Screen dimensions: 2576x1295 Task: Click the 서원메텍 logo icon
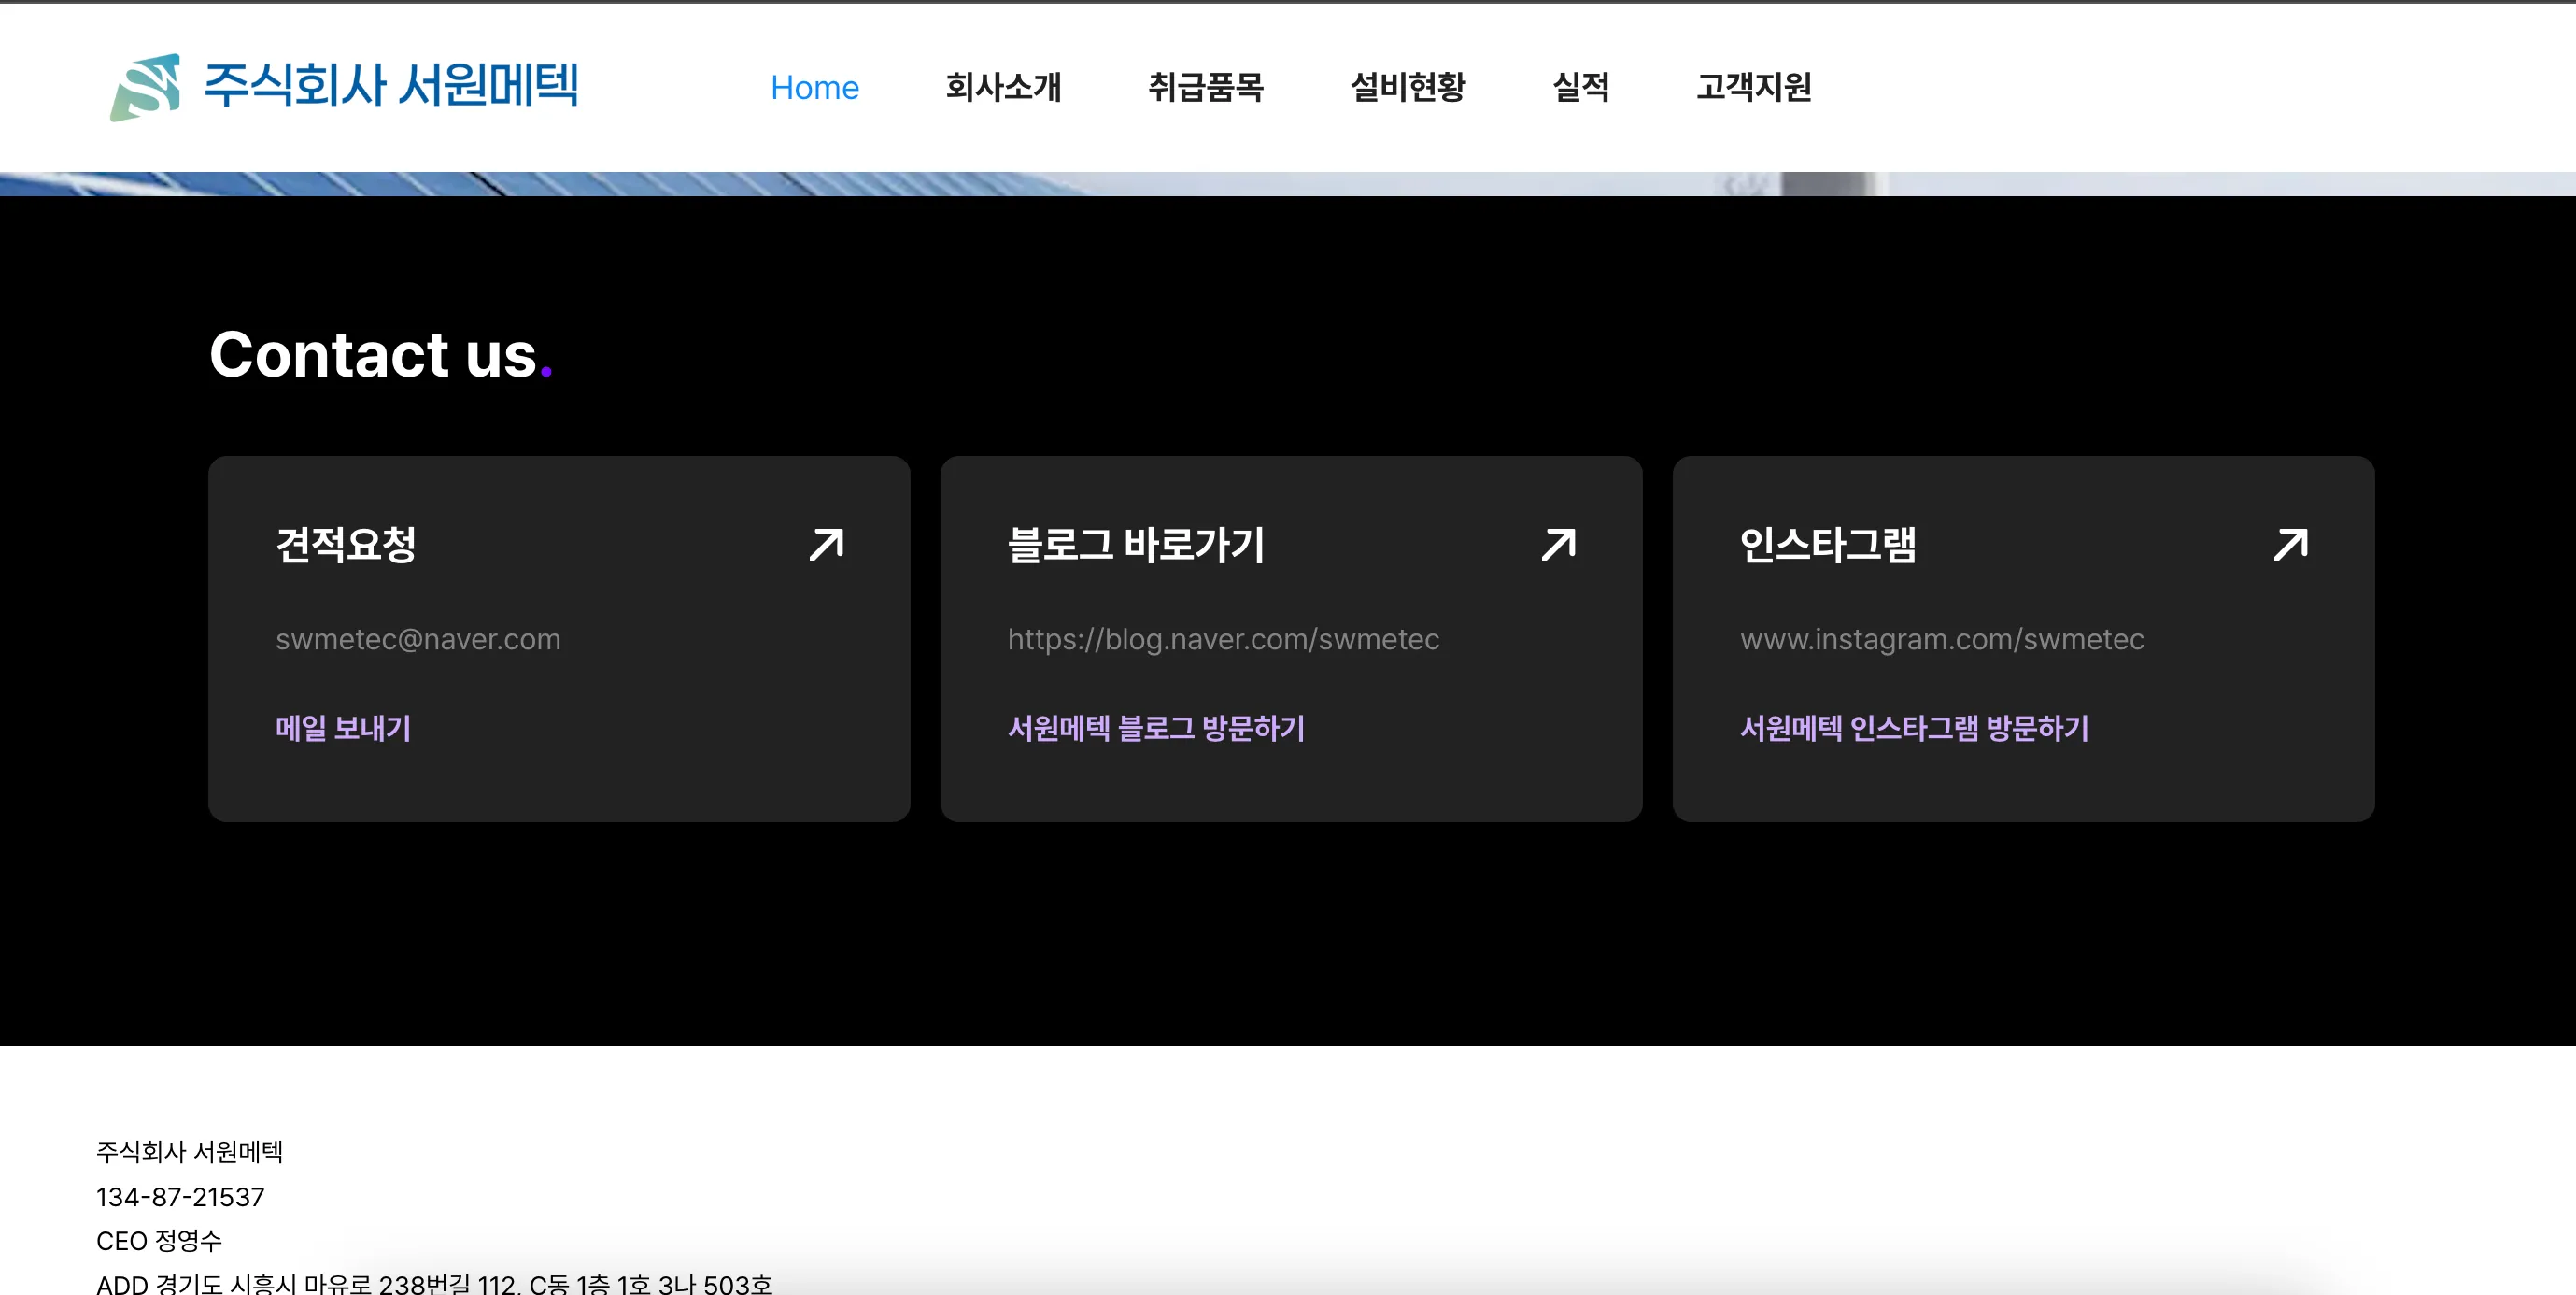pyautogui.click(x=145, y=87)
